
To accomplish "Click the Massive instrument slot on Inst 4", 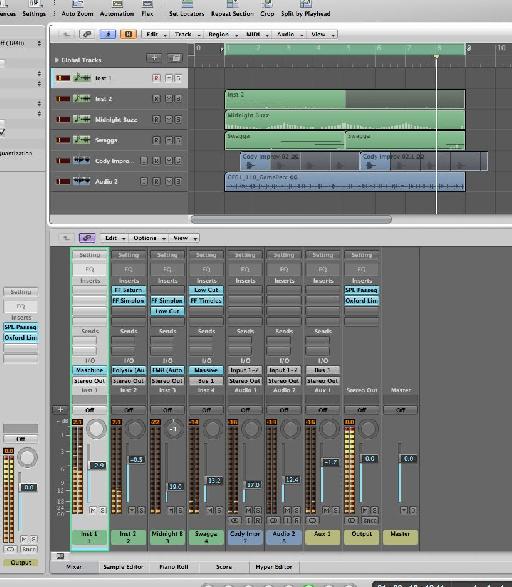I will (x=206, y=370).
